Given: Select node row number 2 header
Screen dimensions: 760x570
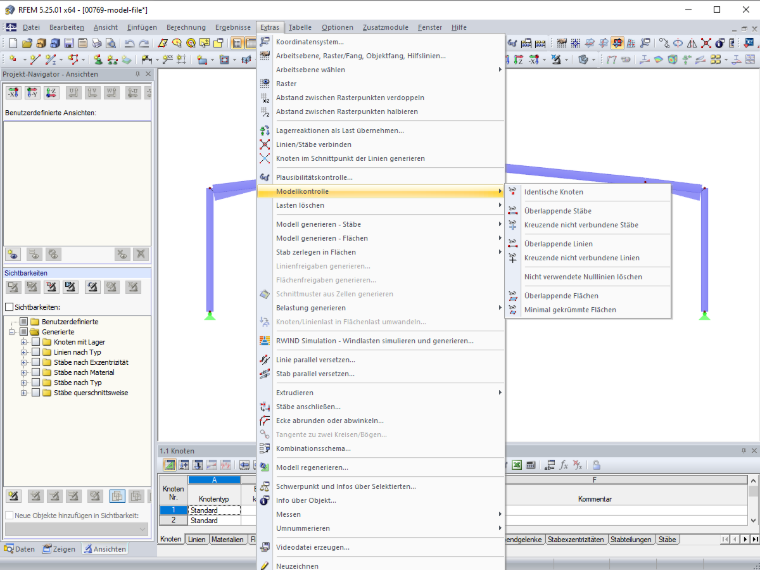Looking at the screenshot, I should [174, 521].
